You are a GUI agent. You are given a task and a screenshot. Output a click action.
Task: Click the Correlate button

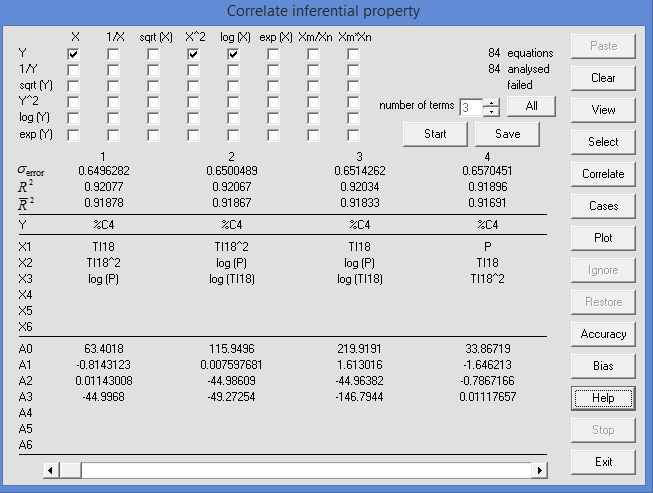point(603,174)
